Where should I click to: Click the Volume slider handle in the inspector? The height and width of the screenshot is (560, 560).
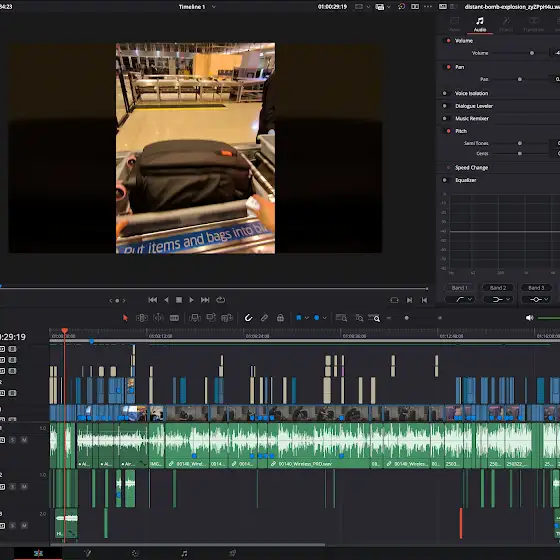(532, 53)
